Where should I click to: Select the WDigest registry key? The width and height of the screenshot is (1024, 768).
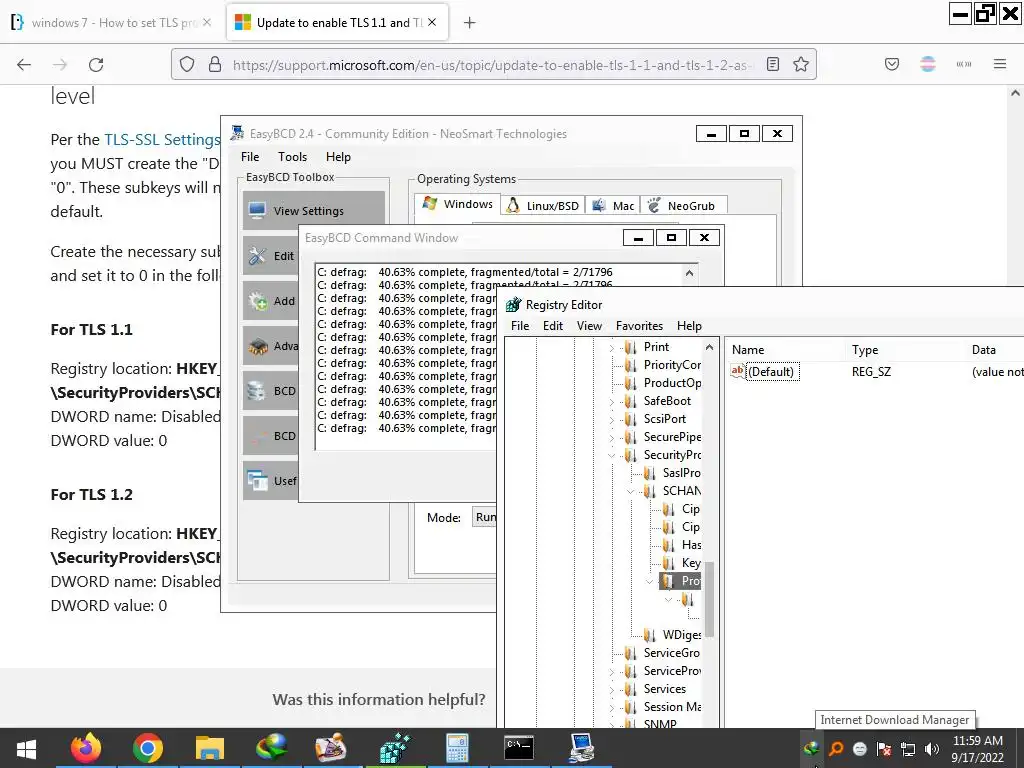coord(681,635)
